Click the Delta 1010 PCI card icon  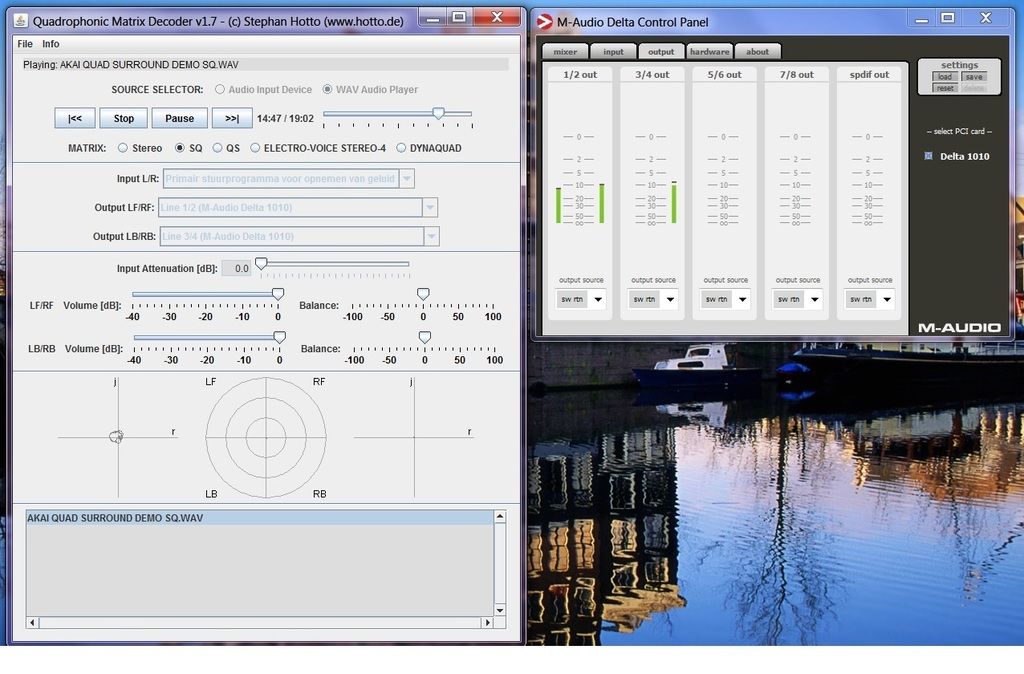tap(929, 156)
